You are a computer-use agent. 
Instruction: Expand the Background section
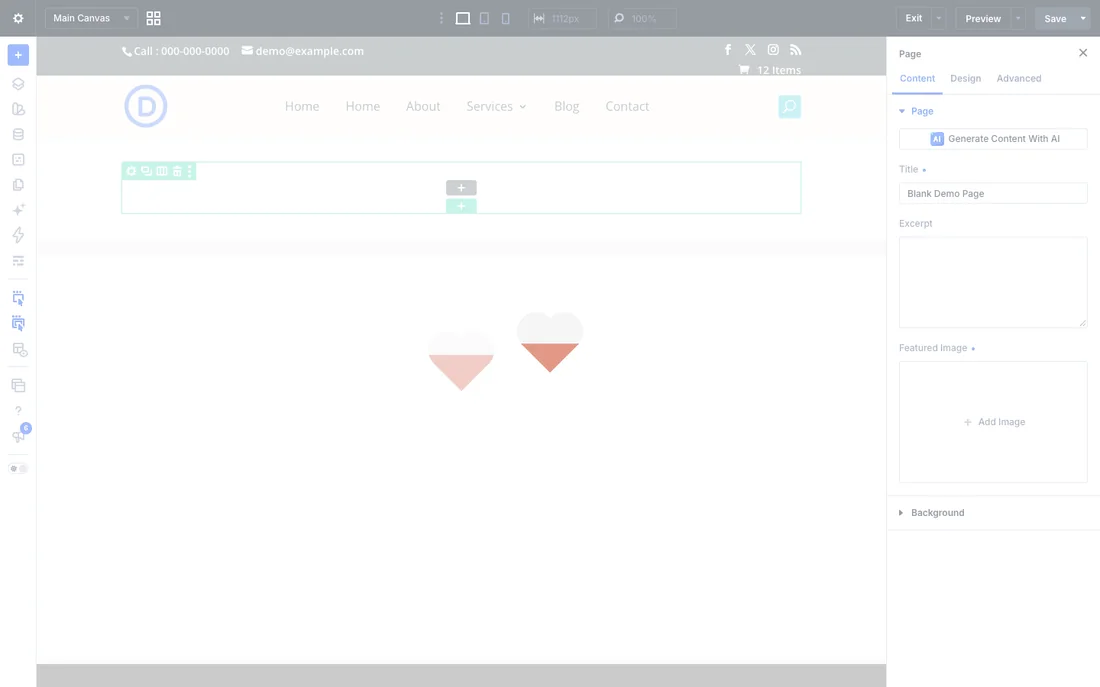click(x=932, y=512)
